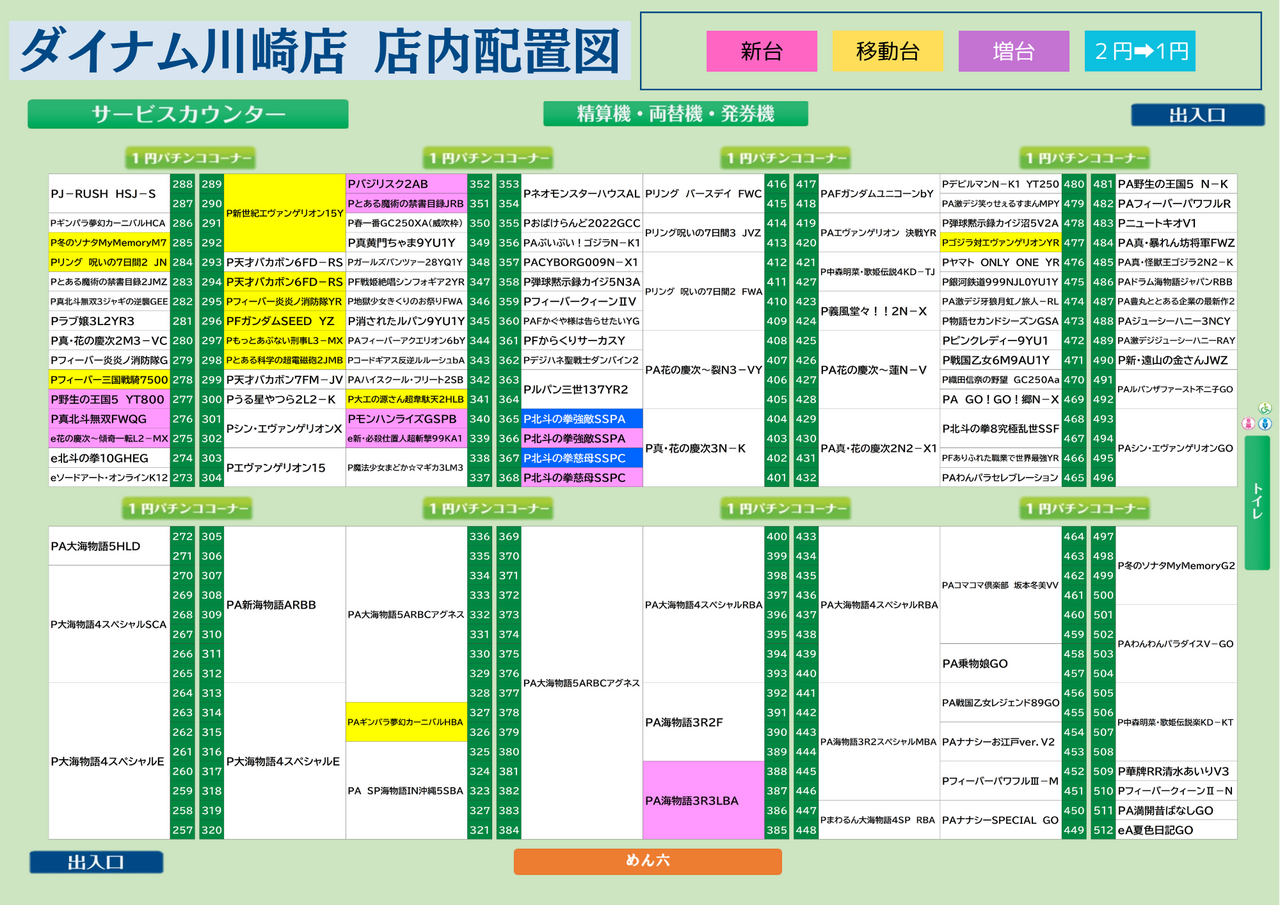Click the pink women's restroom icon
The height and width of the screenshot is (905, 1280).
pyautogui.click(x=1248, y=424)
